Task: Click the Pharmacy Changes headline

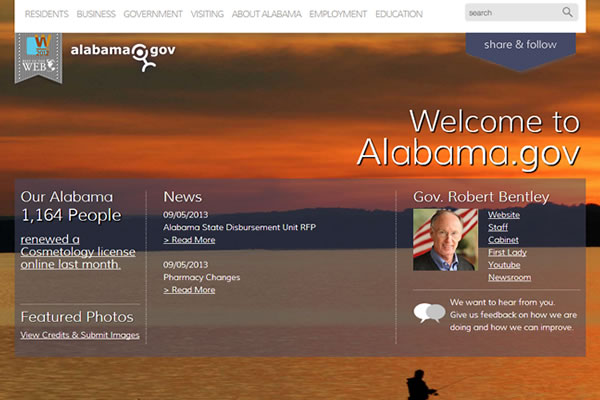Action: [202, 277]
